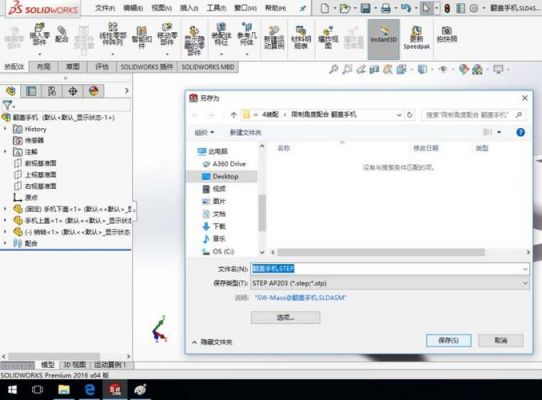Switch to the 草图 Sketch ribbon tab

pyautogui.click(x=73, y=67)
